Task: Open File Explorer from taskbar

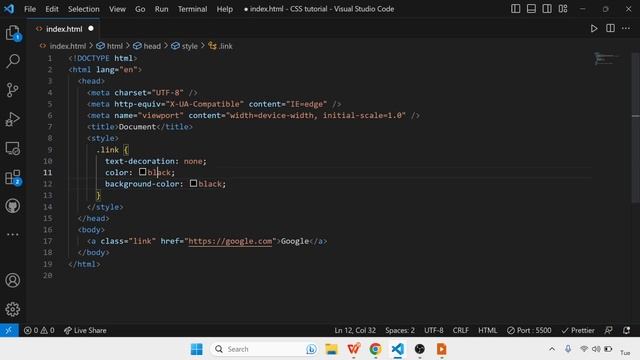Action: click(x=331, y=349)
